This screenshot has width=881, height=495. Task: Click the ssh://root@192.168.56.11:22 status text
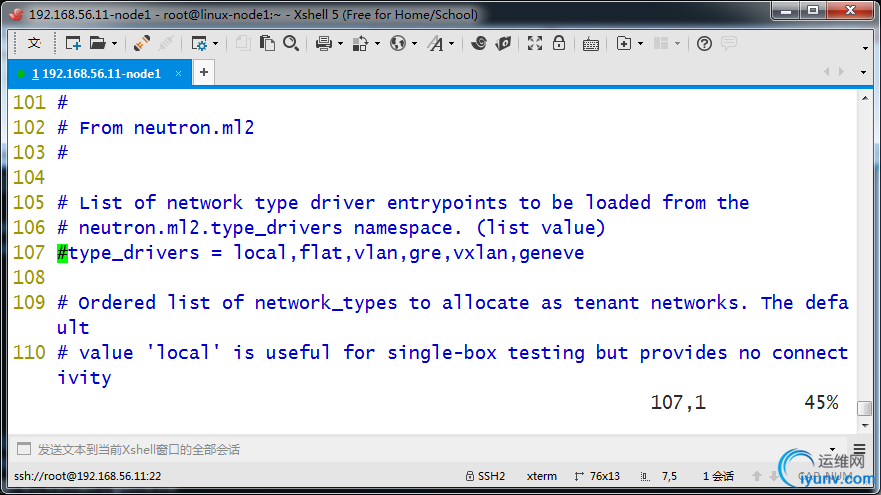[x=88, y=476]
